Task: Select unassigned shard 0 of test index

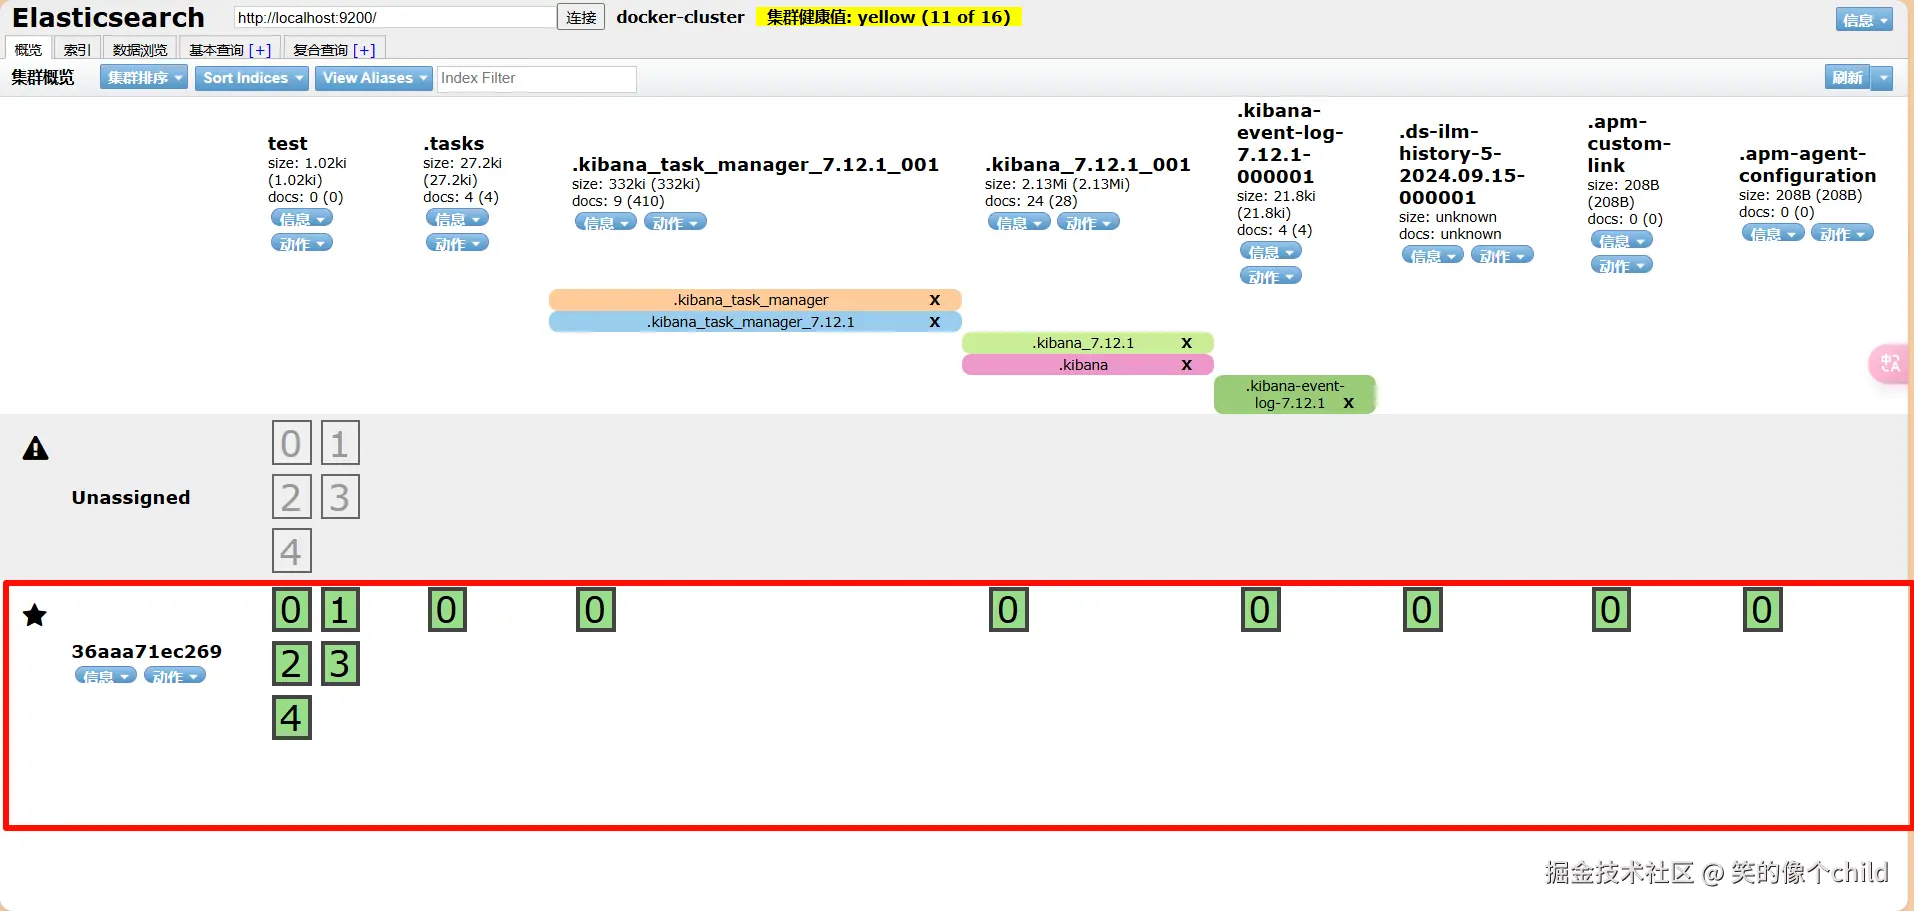Action: [x=291, y=443]
